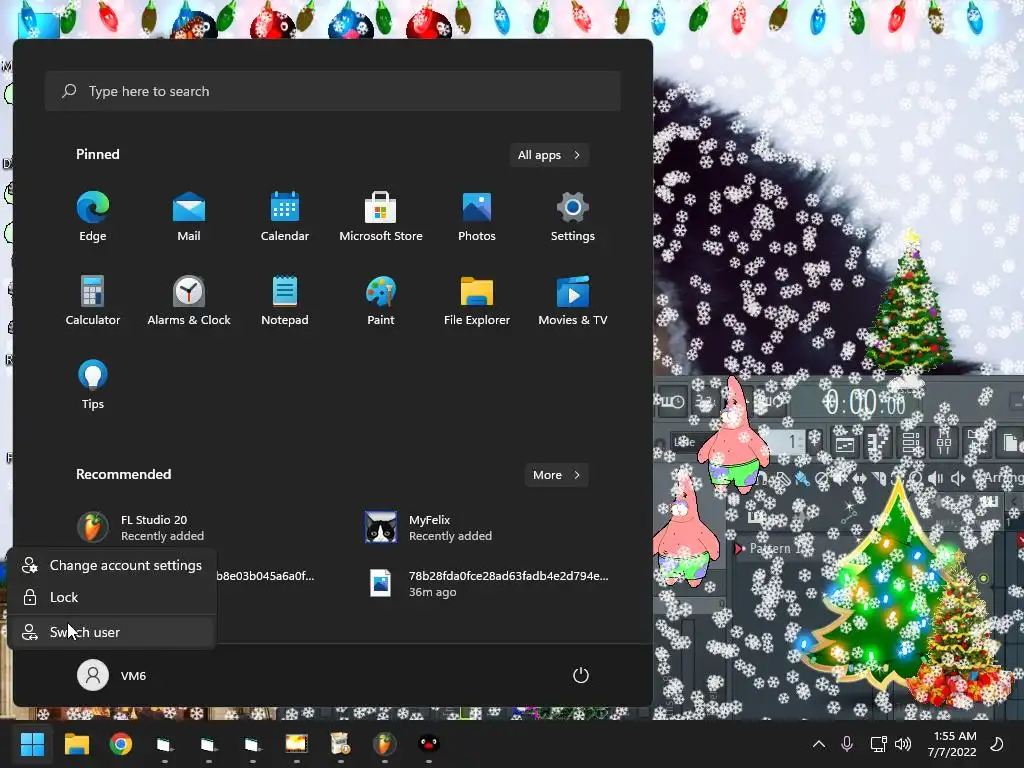Toggle the Windows Start button
Screen dimensions: 1024x768
point(32,744)
